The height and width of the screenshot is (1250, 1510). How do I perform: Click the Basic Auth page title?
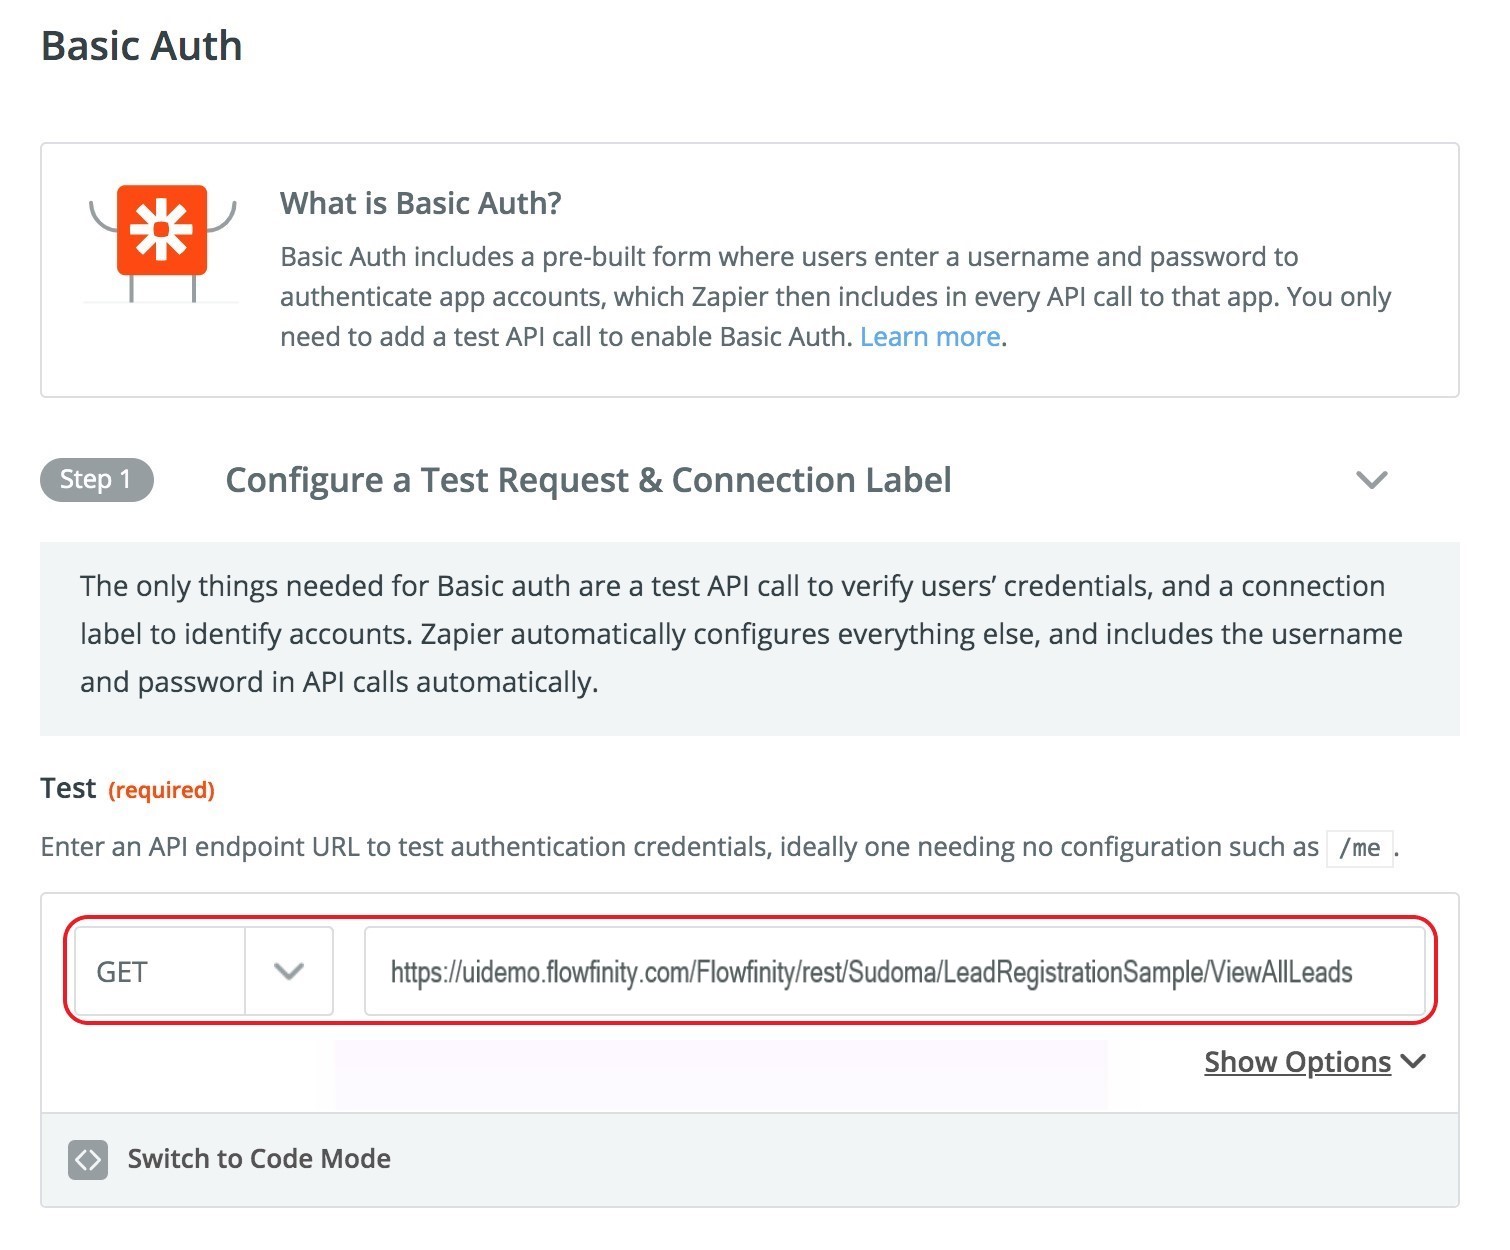click(x=141, y=46)
